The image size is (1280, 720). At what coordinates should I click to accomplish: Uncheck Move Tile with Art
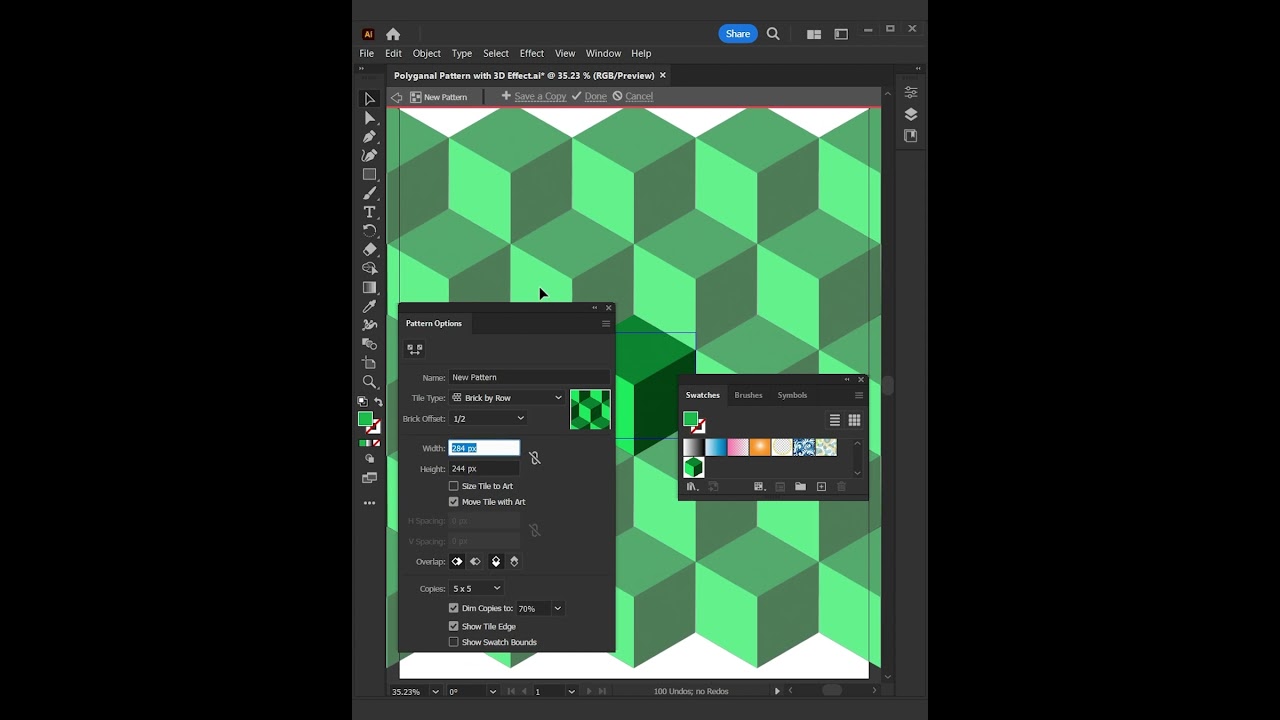tap(454, 502)
